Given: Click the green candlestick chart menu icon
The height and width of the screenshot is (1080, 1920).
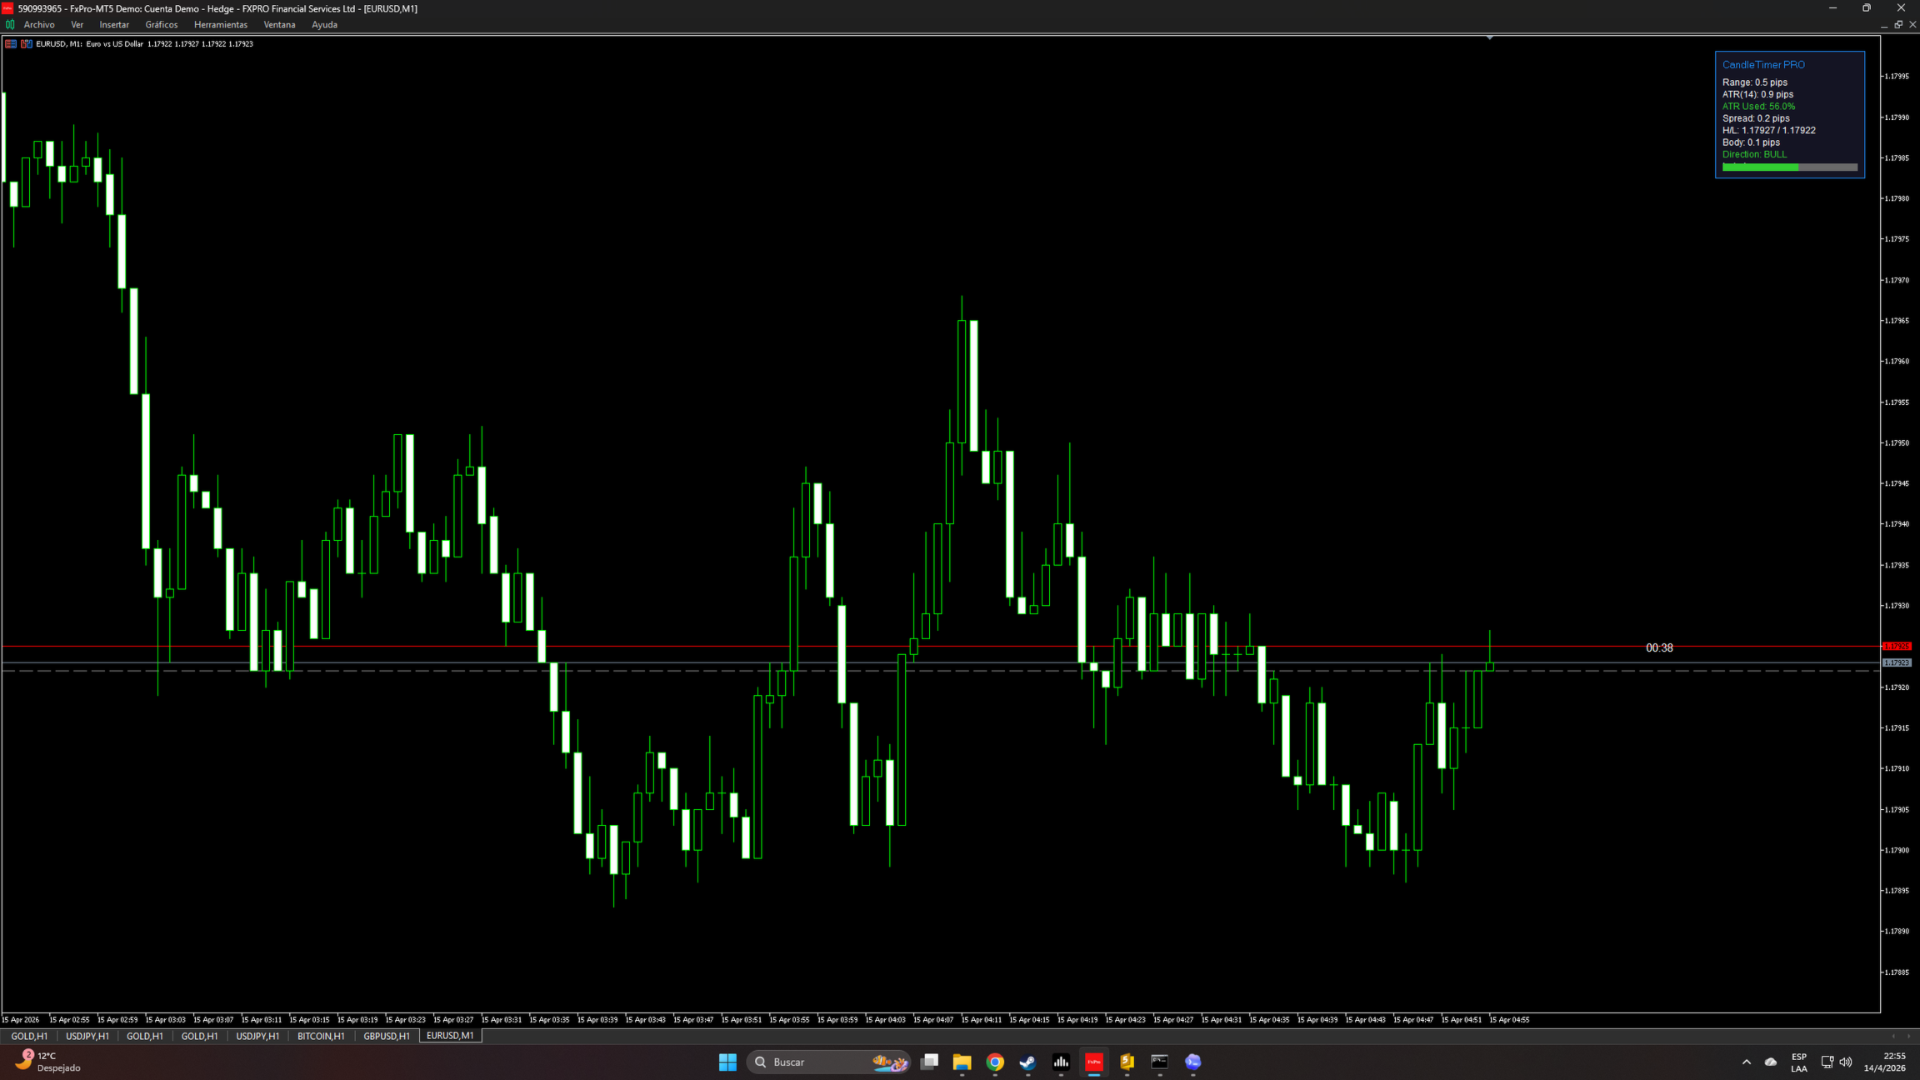Looking at the screenshot, I should coord(10,25).
